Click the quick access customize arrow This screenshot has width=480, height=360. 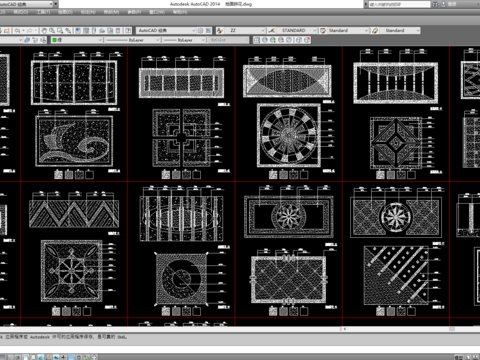coord(56,4)
